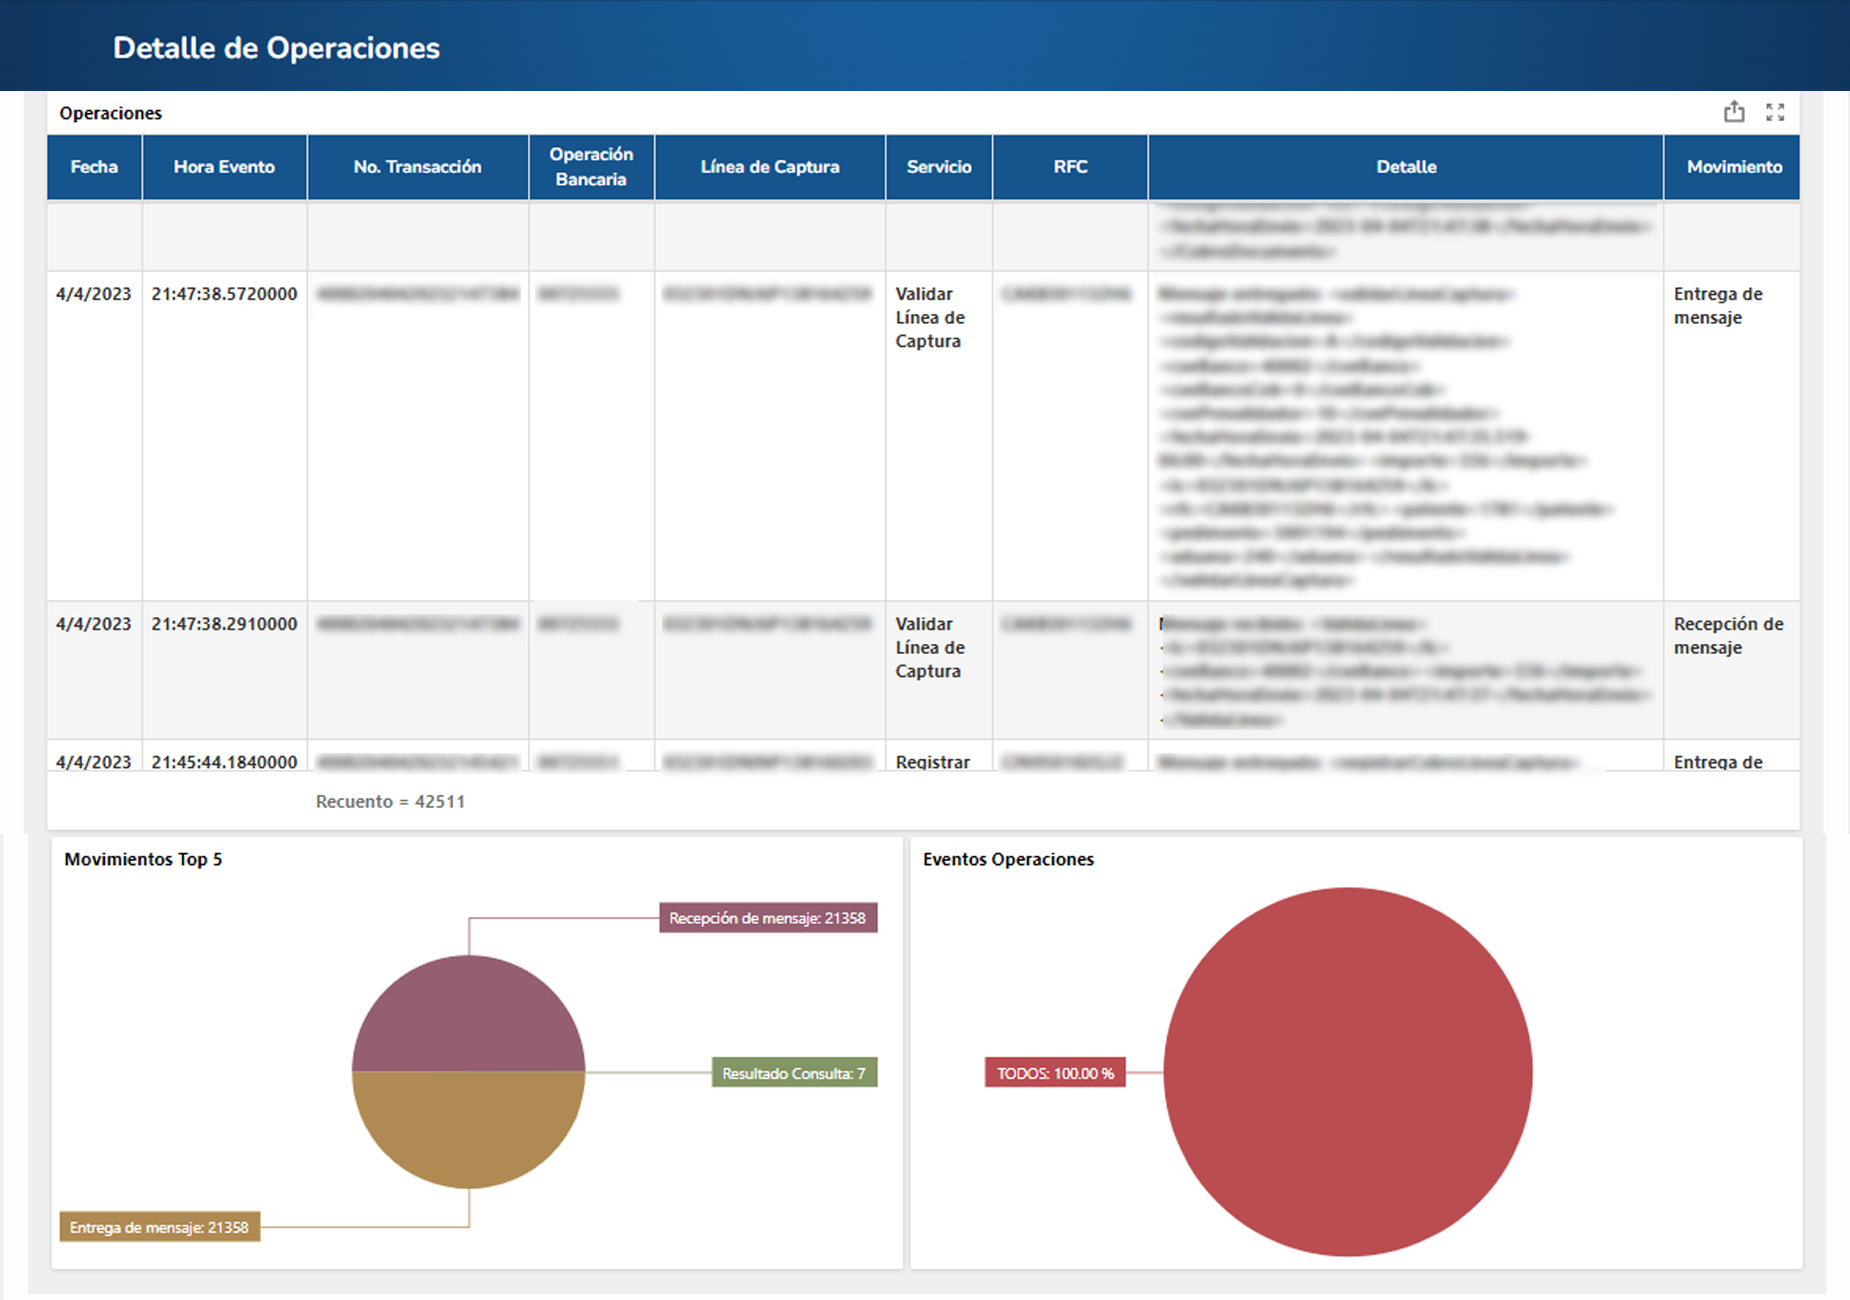Screen dimensions: 1850x1300
Task: Click the Operación Bancaria column header
Action: (591, 167)
